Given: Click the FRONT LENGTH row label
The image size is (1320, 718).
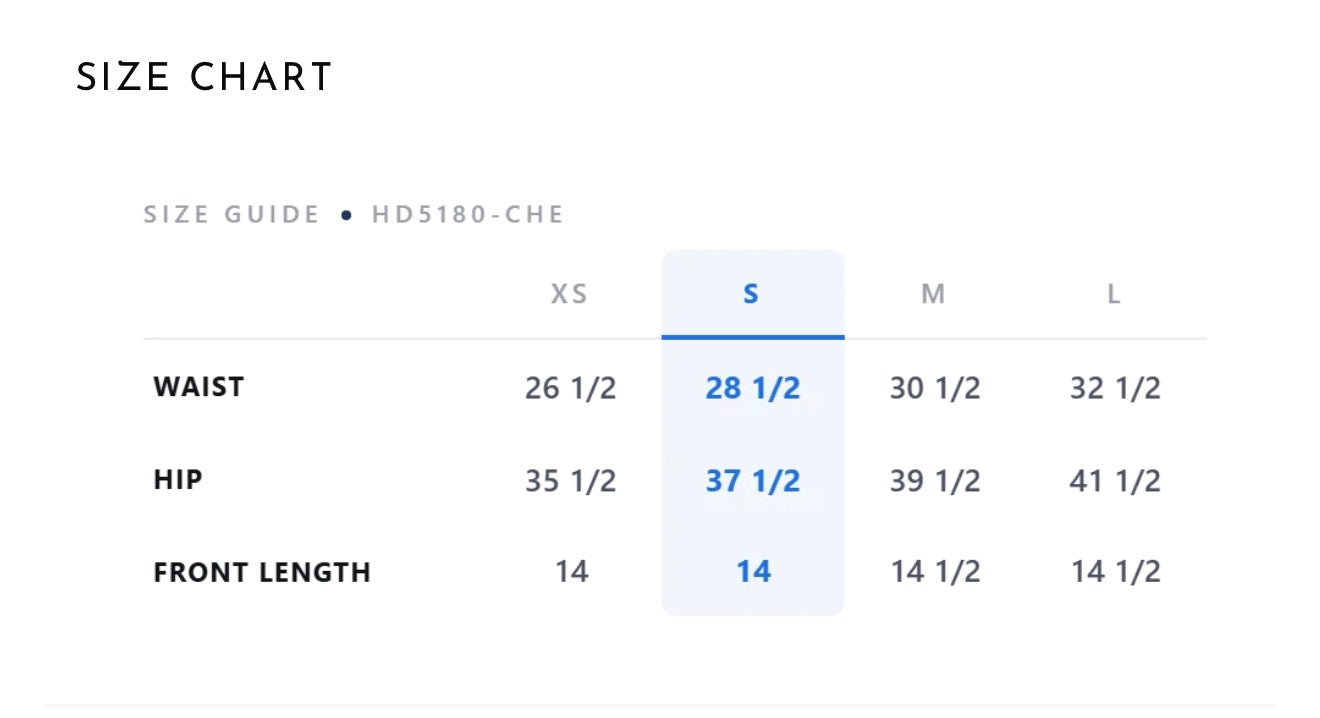Looking at the screenshot, I should [x=262, y=573].
